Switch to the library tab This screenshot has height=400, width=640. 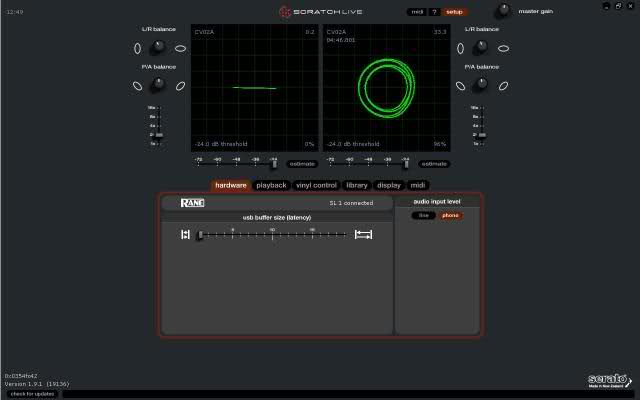tap(357, 185)
